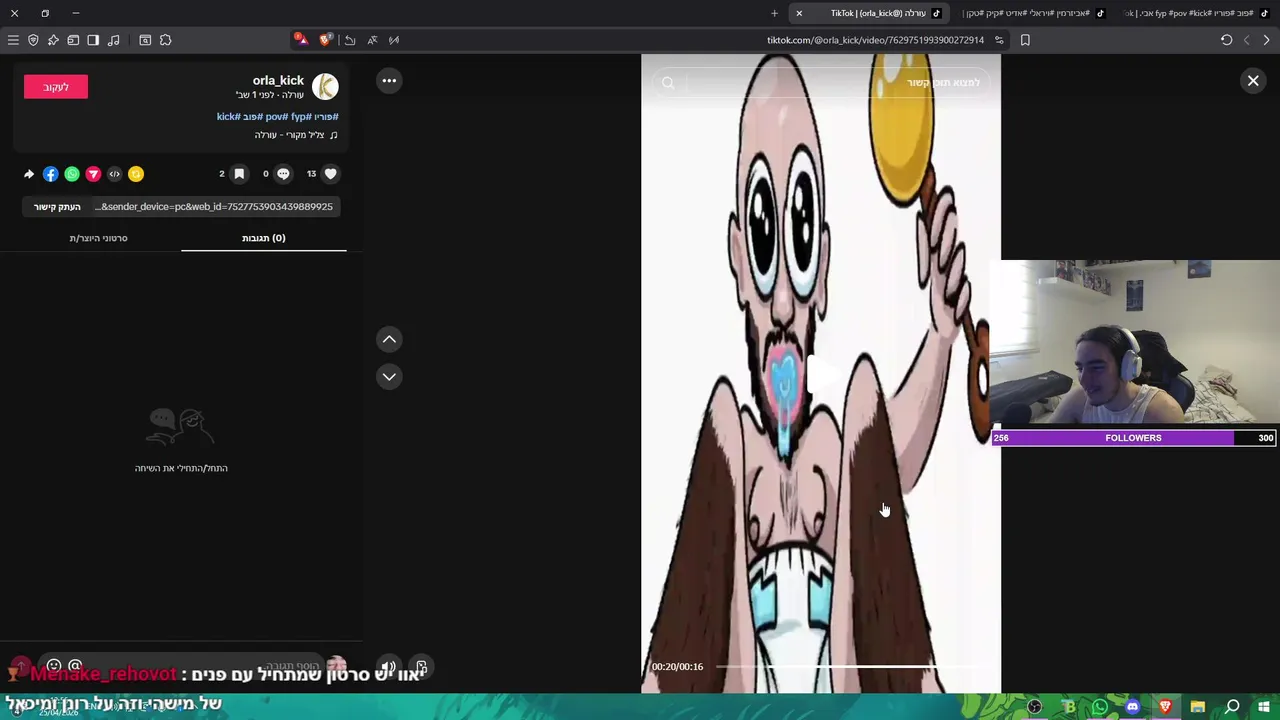This screenshot has height=720, width=1280.
Task: Open Discord from the taskbar
Action: (1132, 707)
